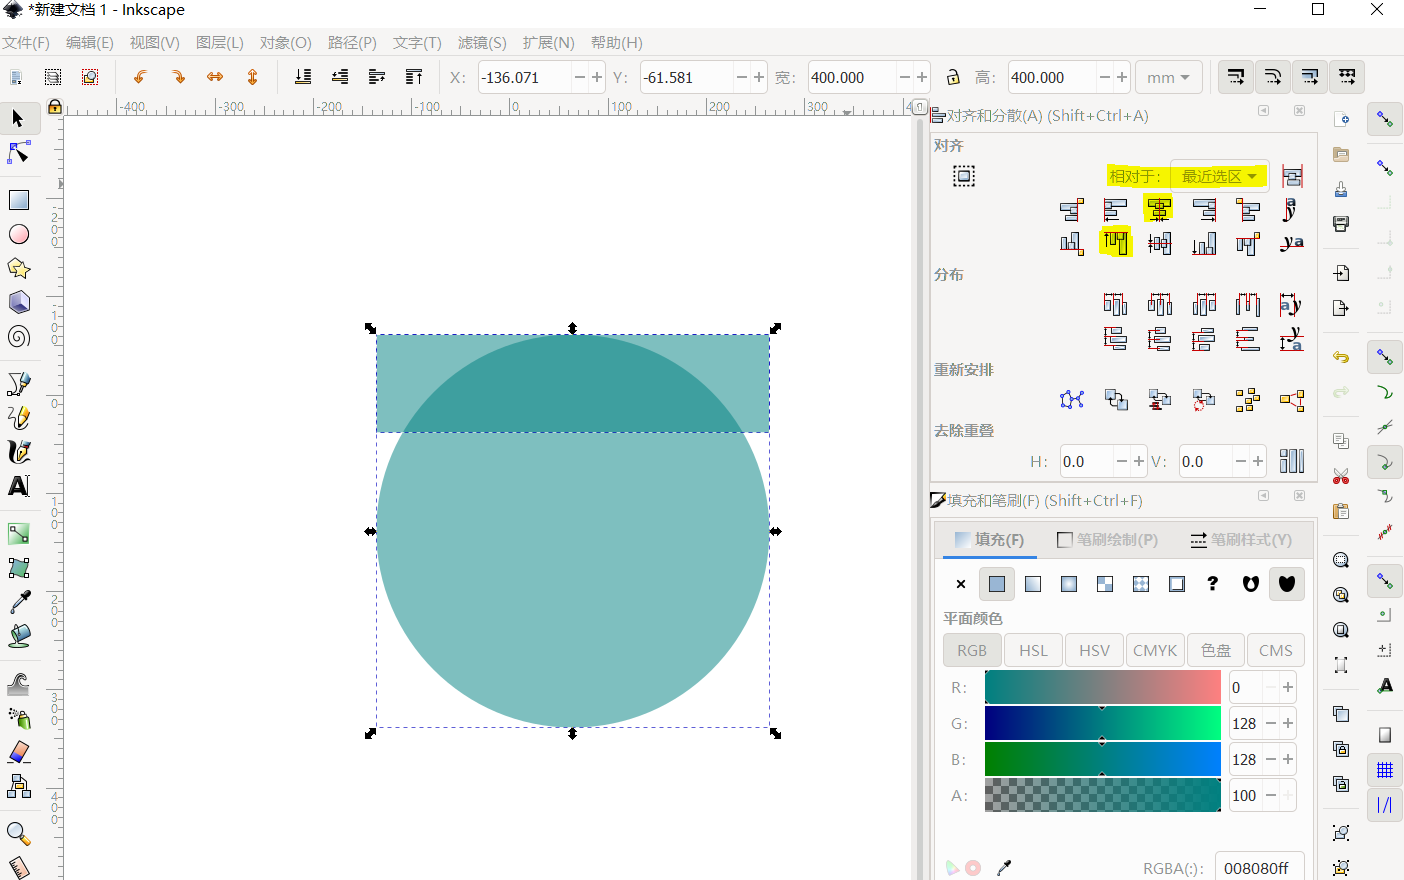This screenshot has height=880, width=1404.
Task: Open the 相对于 alignment dropdown
Action: (x=1219, y=175)
